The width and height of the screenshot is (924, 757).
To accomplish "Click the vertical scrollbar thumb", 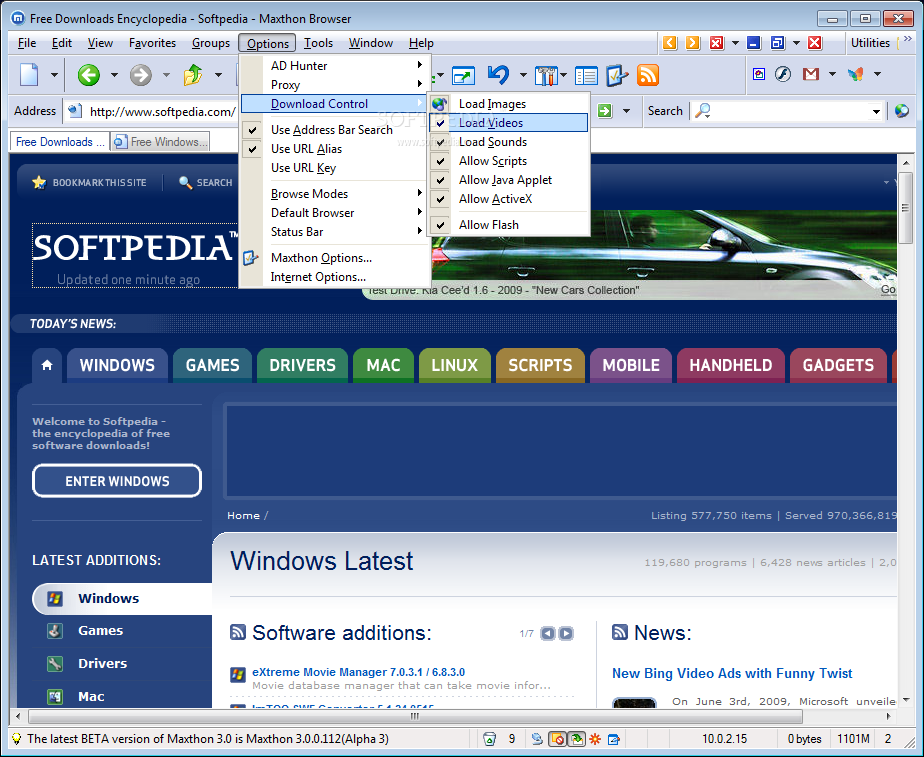I will 905,207.
